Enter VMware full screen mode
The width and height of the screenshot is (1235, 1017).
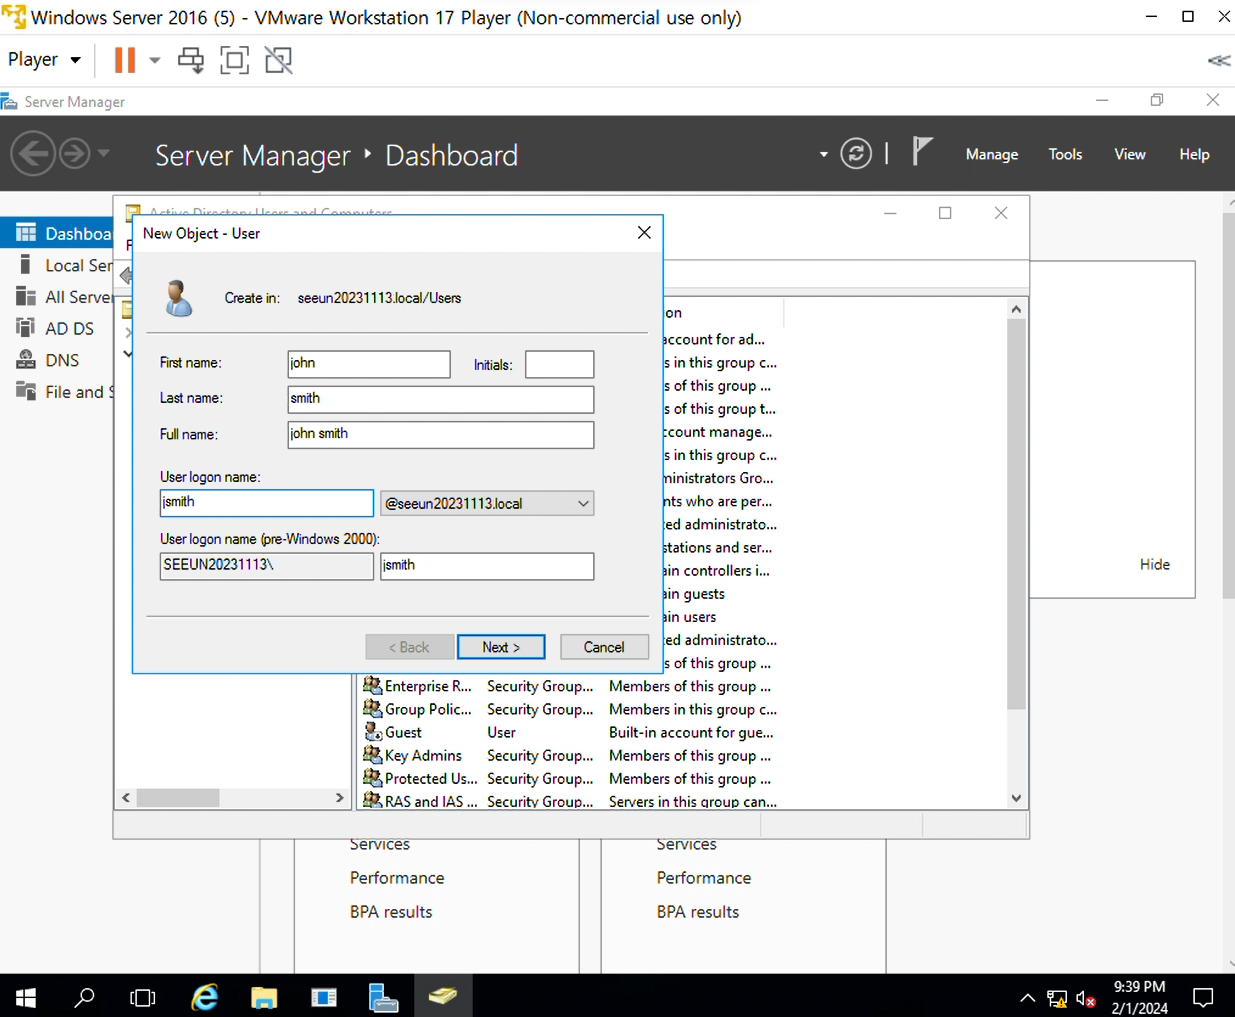(x=235, y=60)
